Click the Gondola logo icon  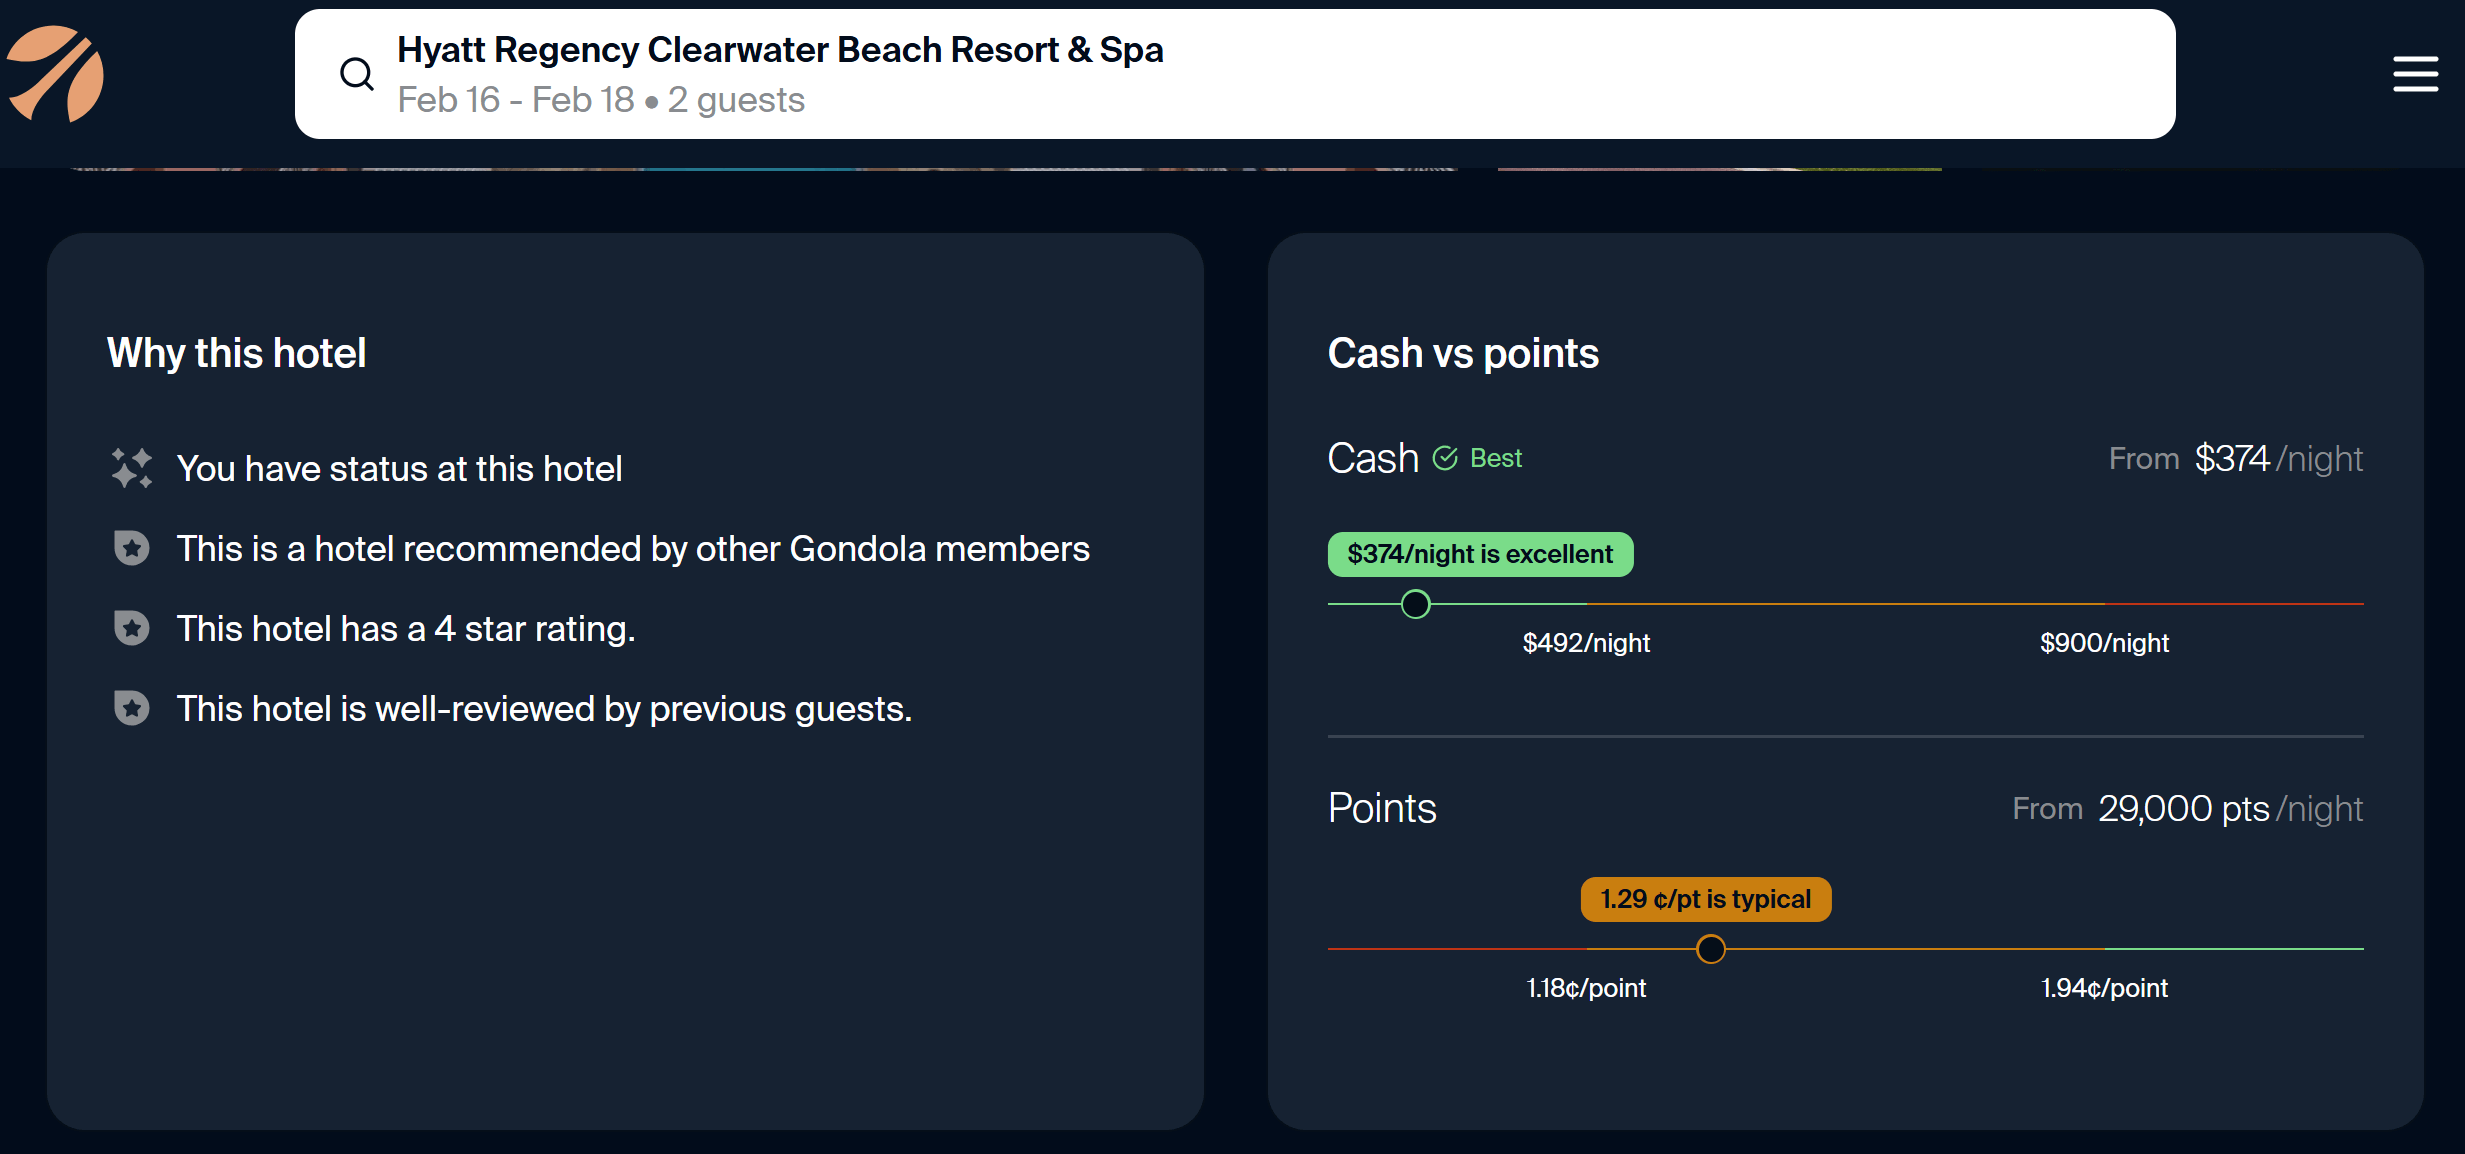tap(55, 74)
